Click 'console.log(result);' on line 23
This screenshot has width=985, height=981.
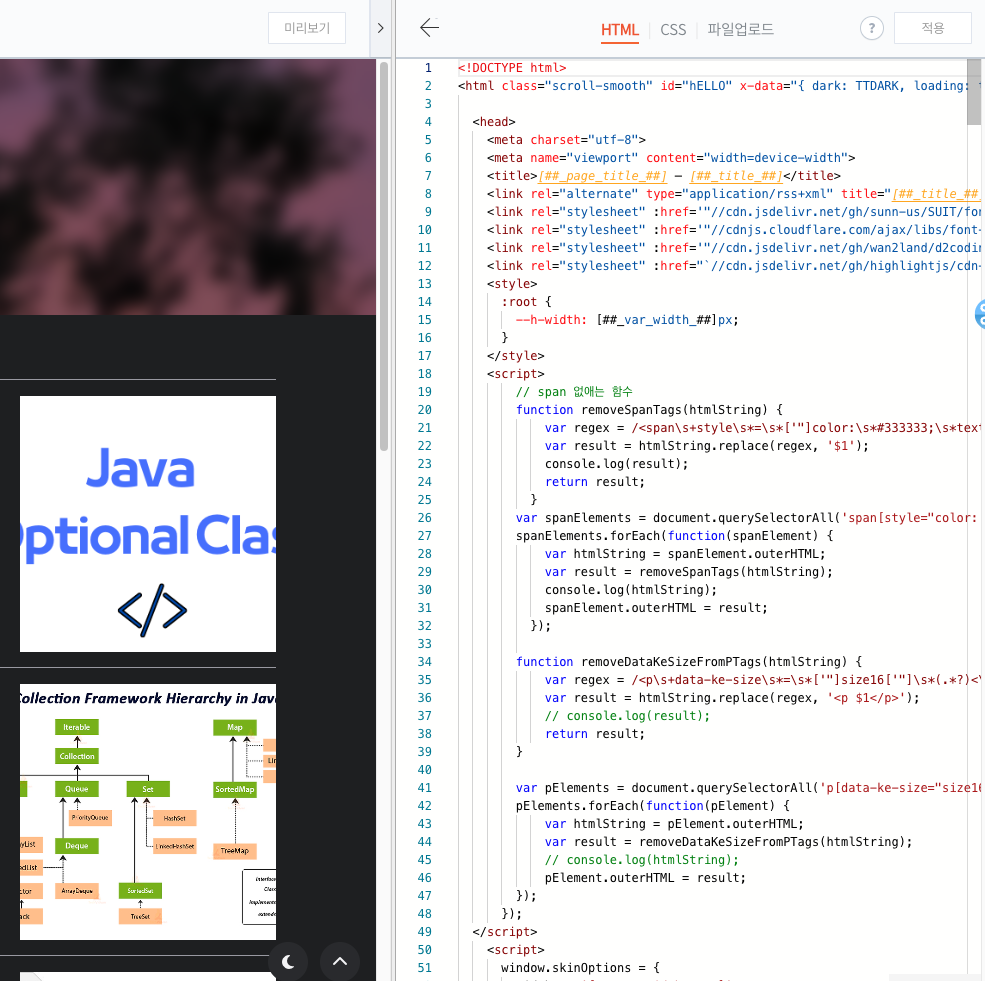pos(617,463)
